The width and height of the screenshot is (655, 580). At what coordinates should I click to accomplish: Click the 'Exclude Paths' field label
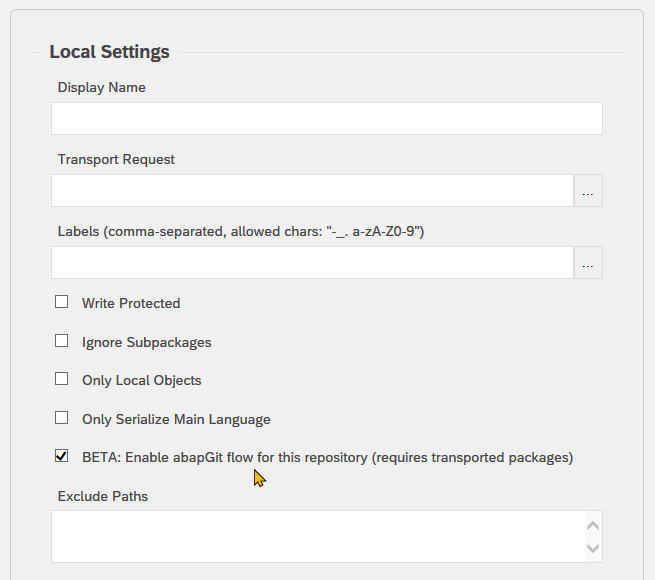click(x=103, y=496)
